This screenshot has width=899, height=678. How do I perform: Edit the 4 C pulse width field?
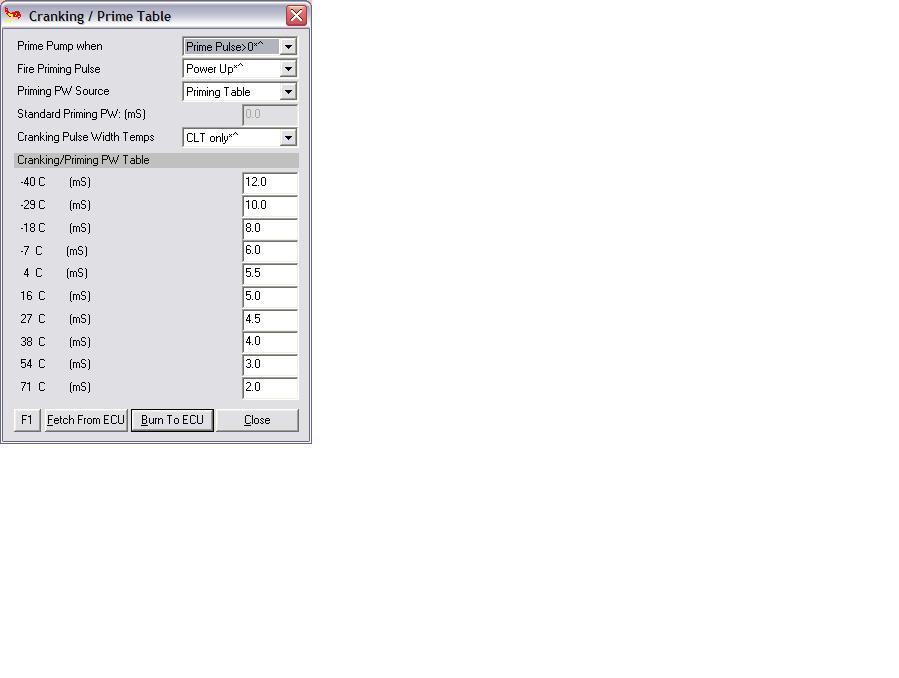coord(270,274)
